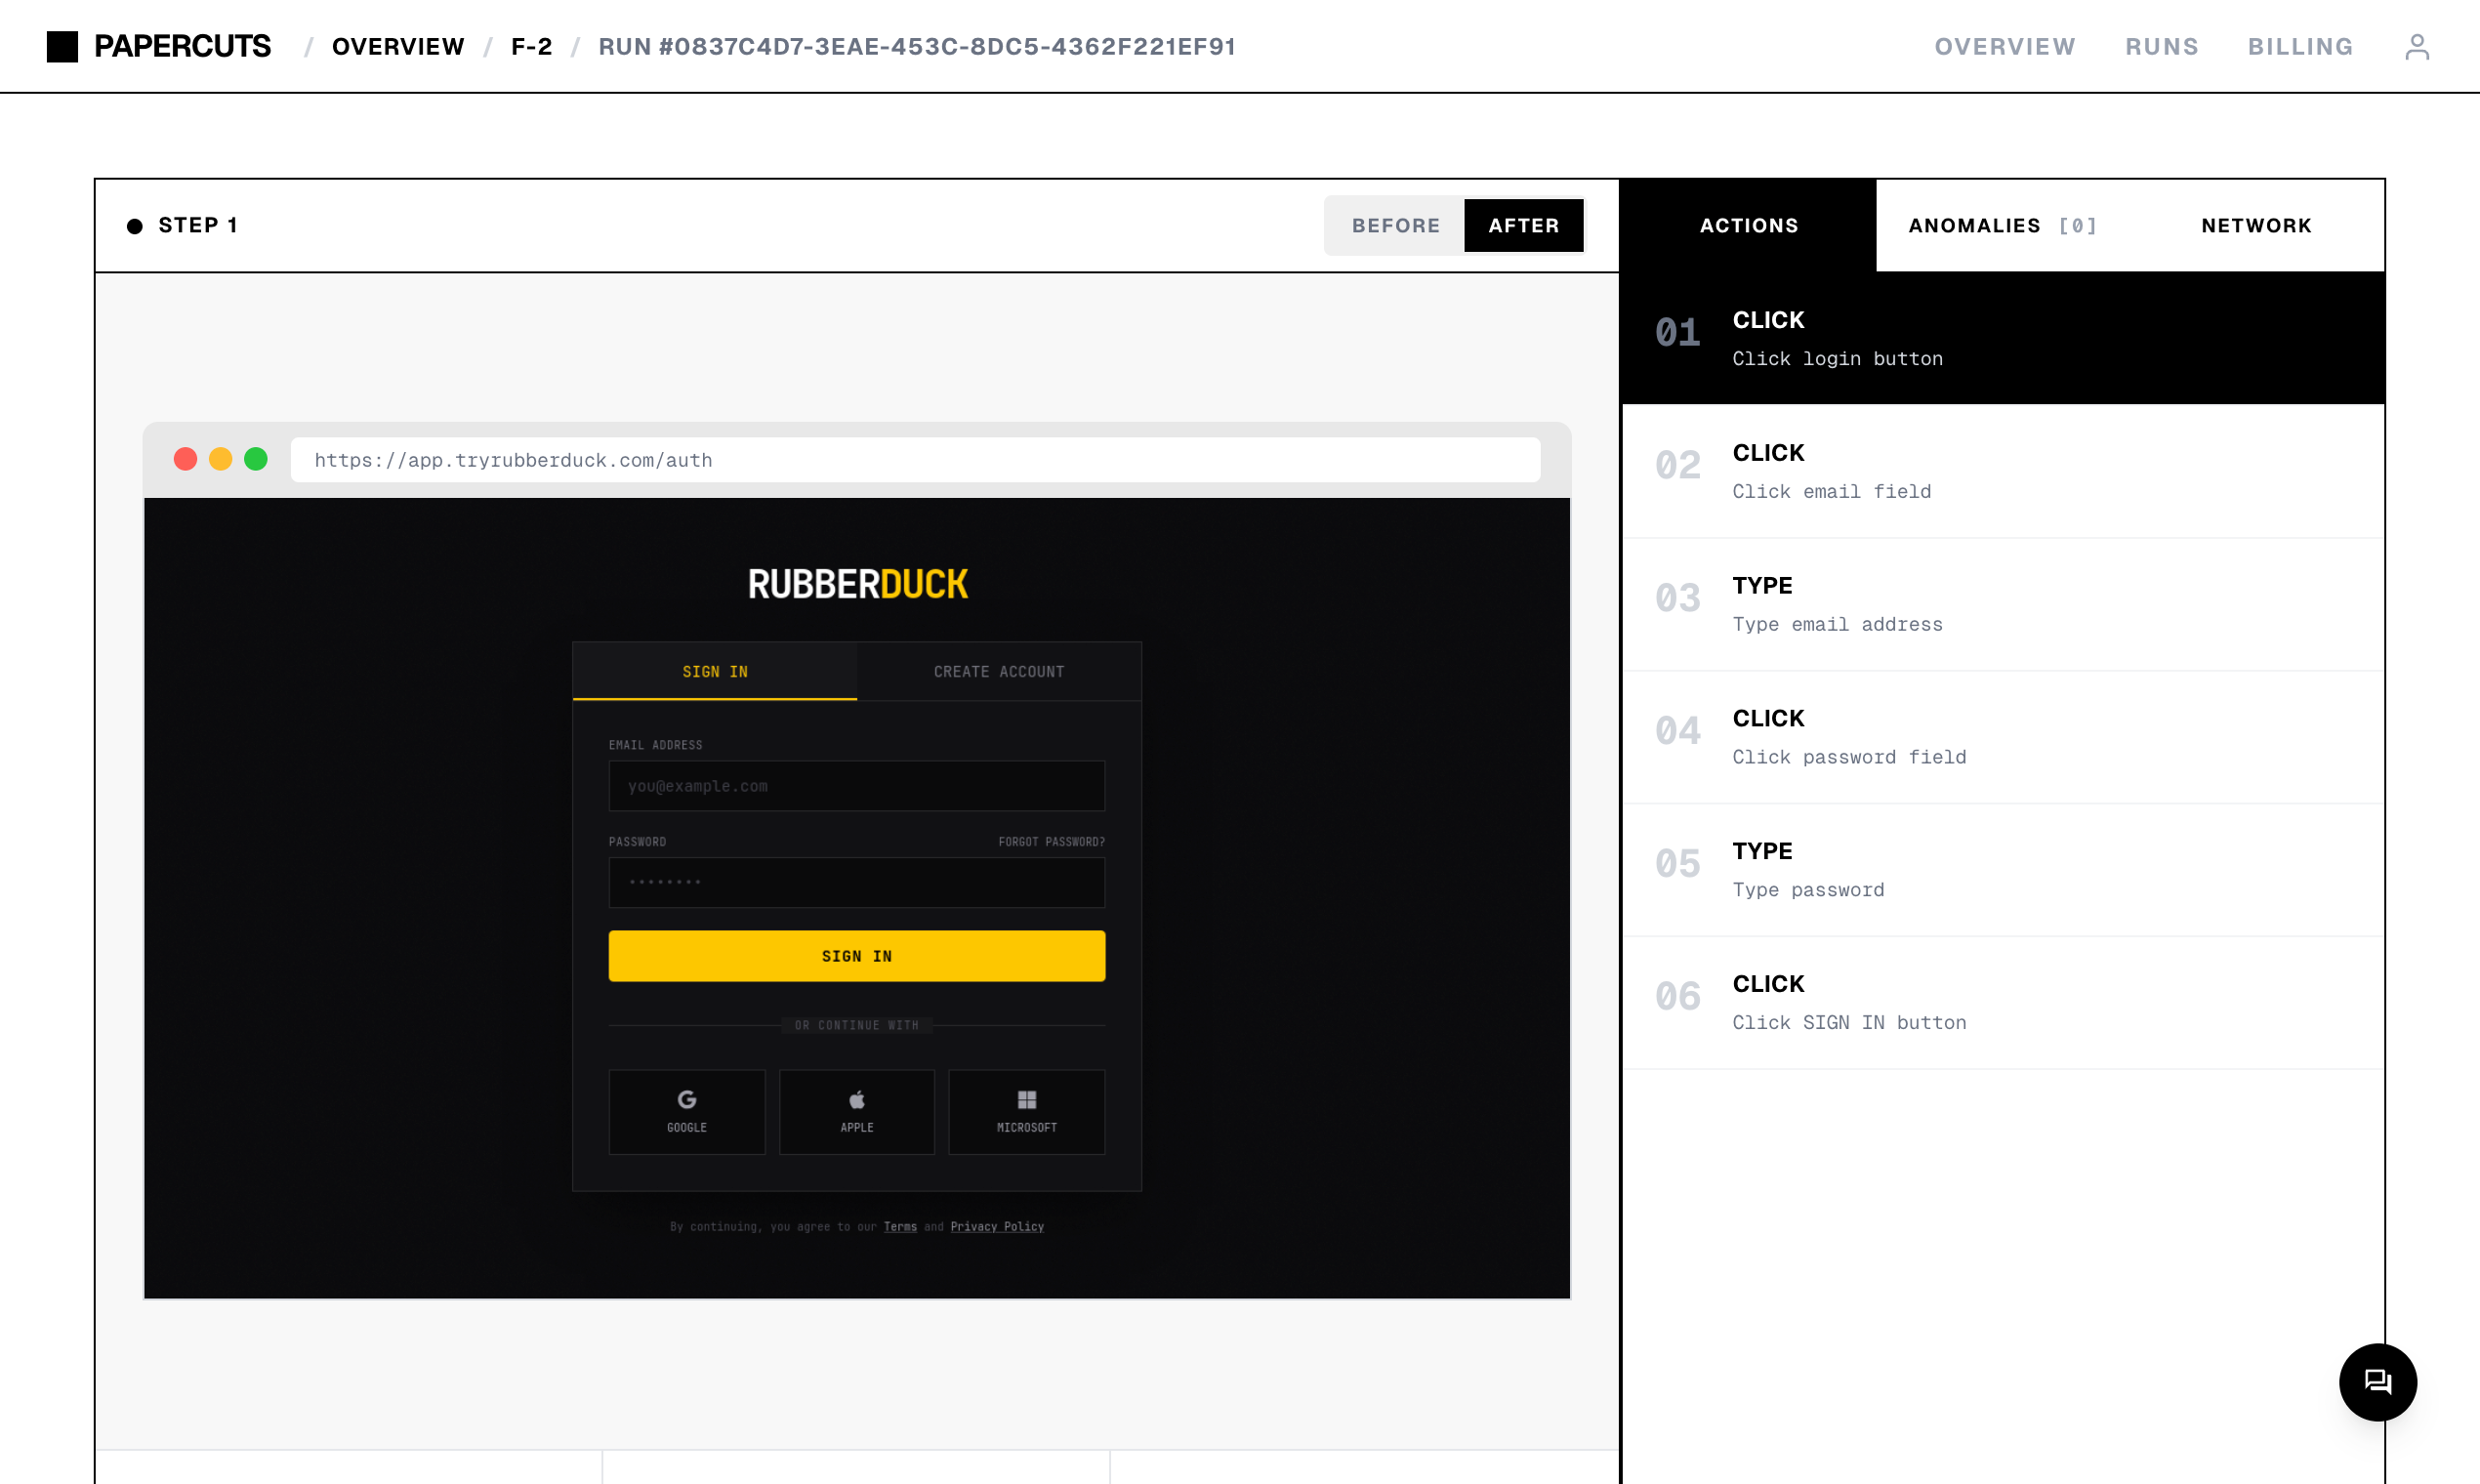
Task: Click the green browser window dot
Action: coord(256,459)
